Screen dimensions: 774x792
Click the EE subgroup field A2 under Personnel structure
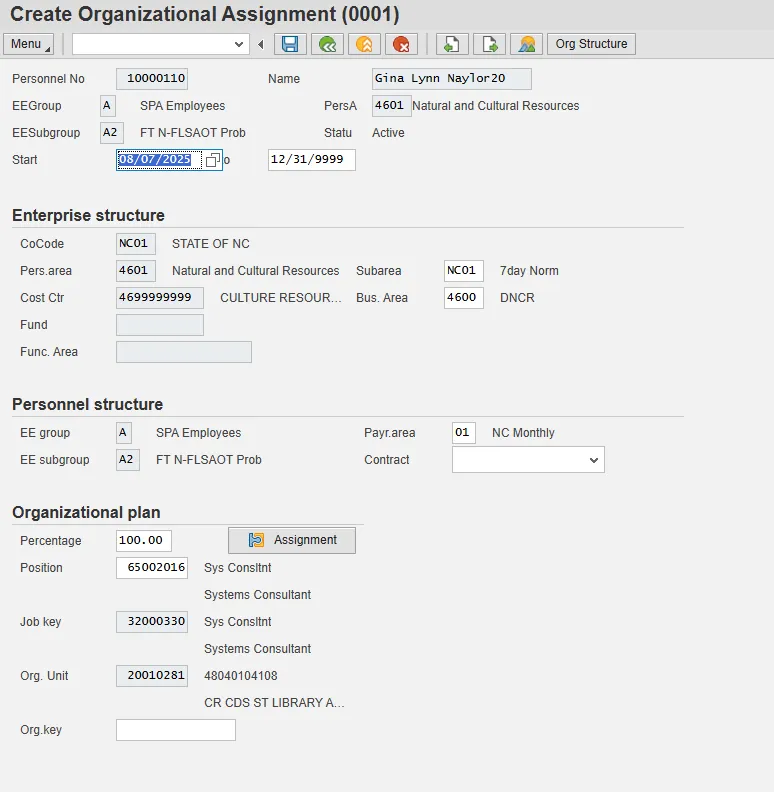click(128, 460)
